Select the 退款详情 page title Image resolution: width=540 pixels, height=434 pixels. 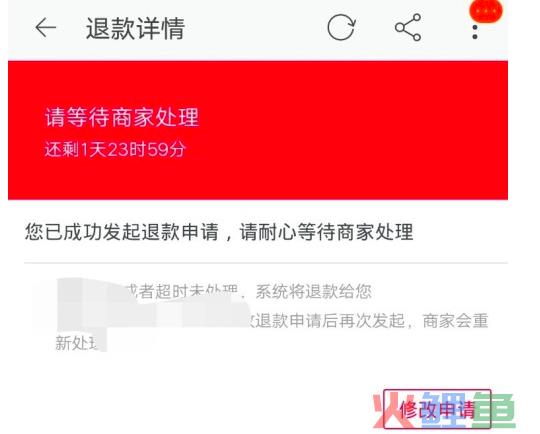[x=135, y=28]
